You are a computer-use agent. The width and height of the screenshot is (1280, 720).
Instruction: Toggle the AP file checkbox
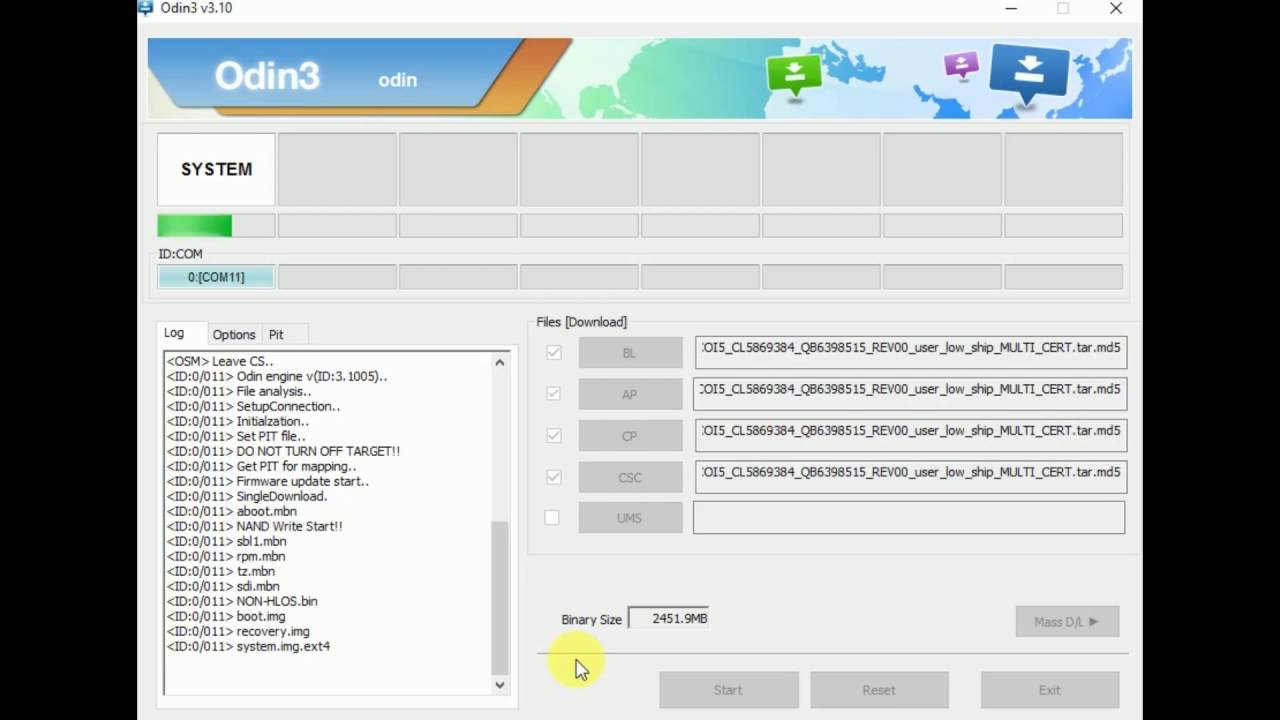(x=553, y=394)
